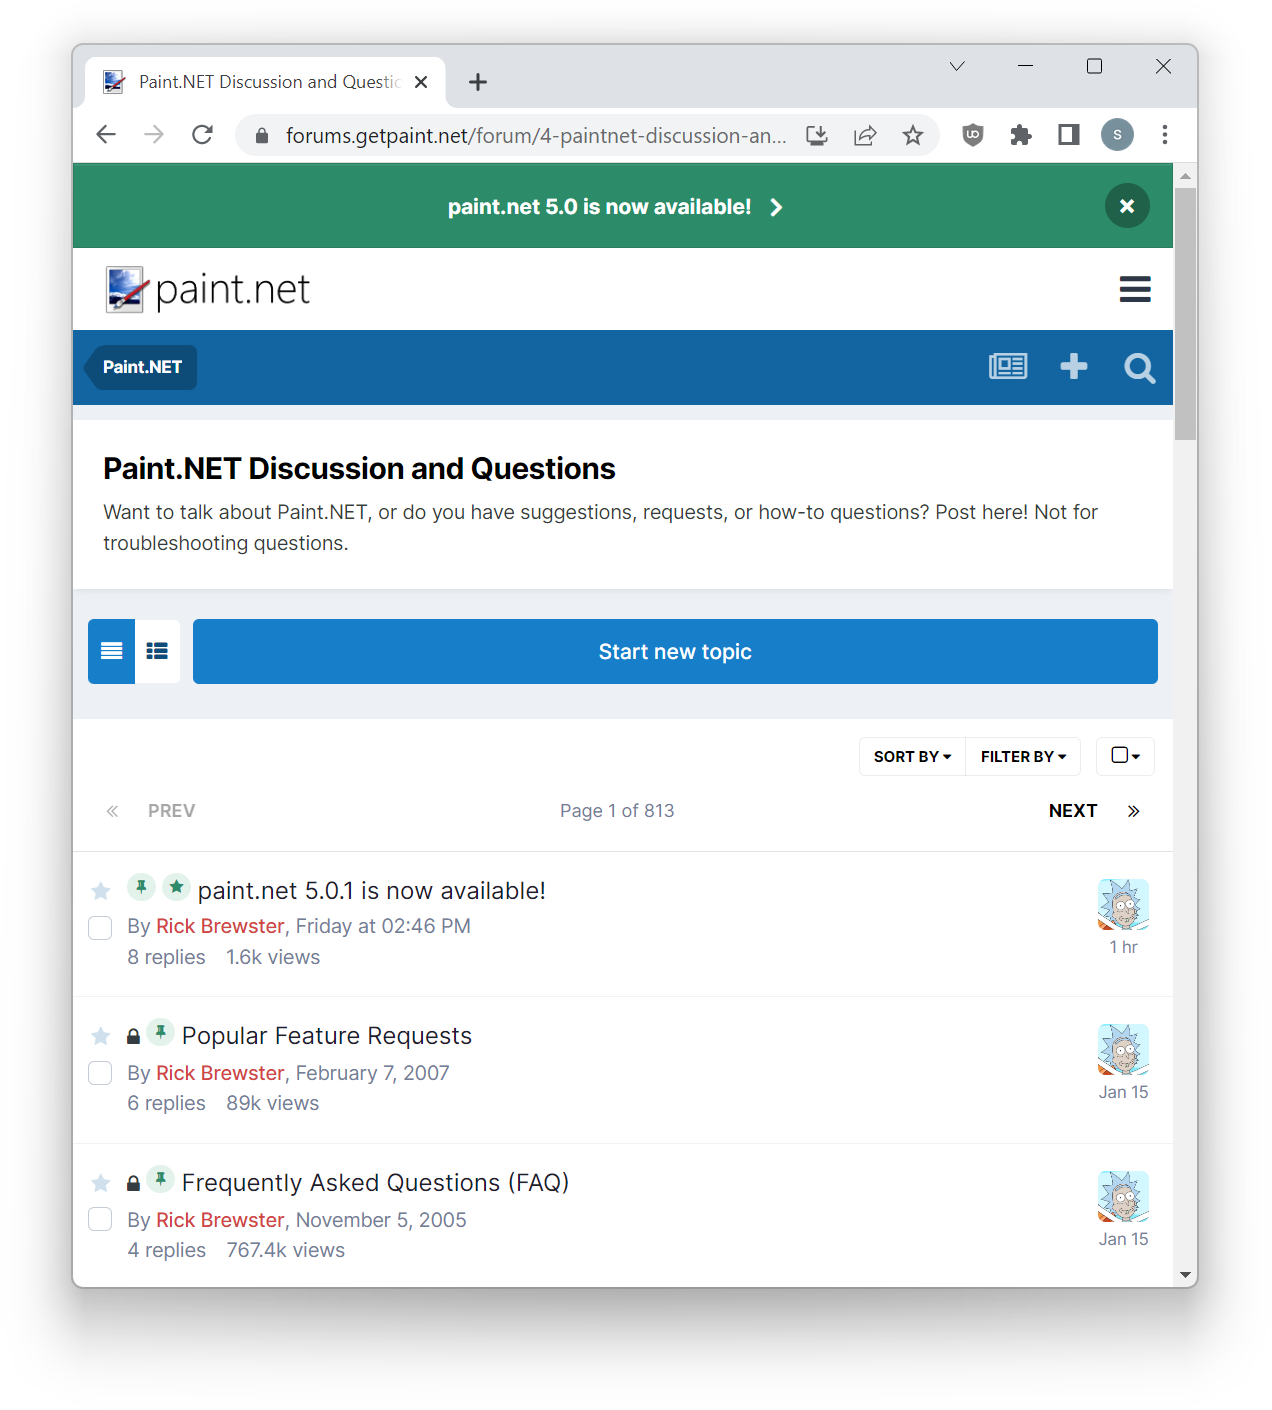Screen dimensions: 1272x1410
Task: Tick checkbox for Frequently Asked Questions topic
Action: coord(100,1219)
